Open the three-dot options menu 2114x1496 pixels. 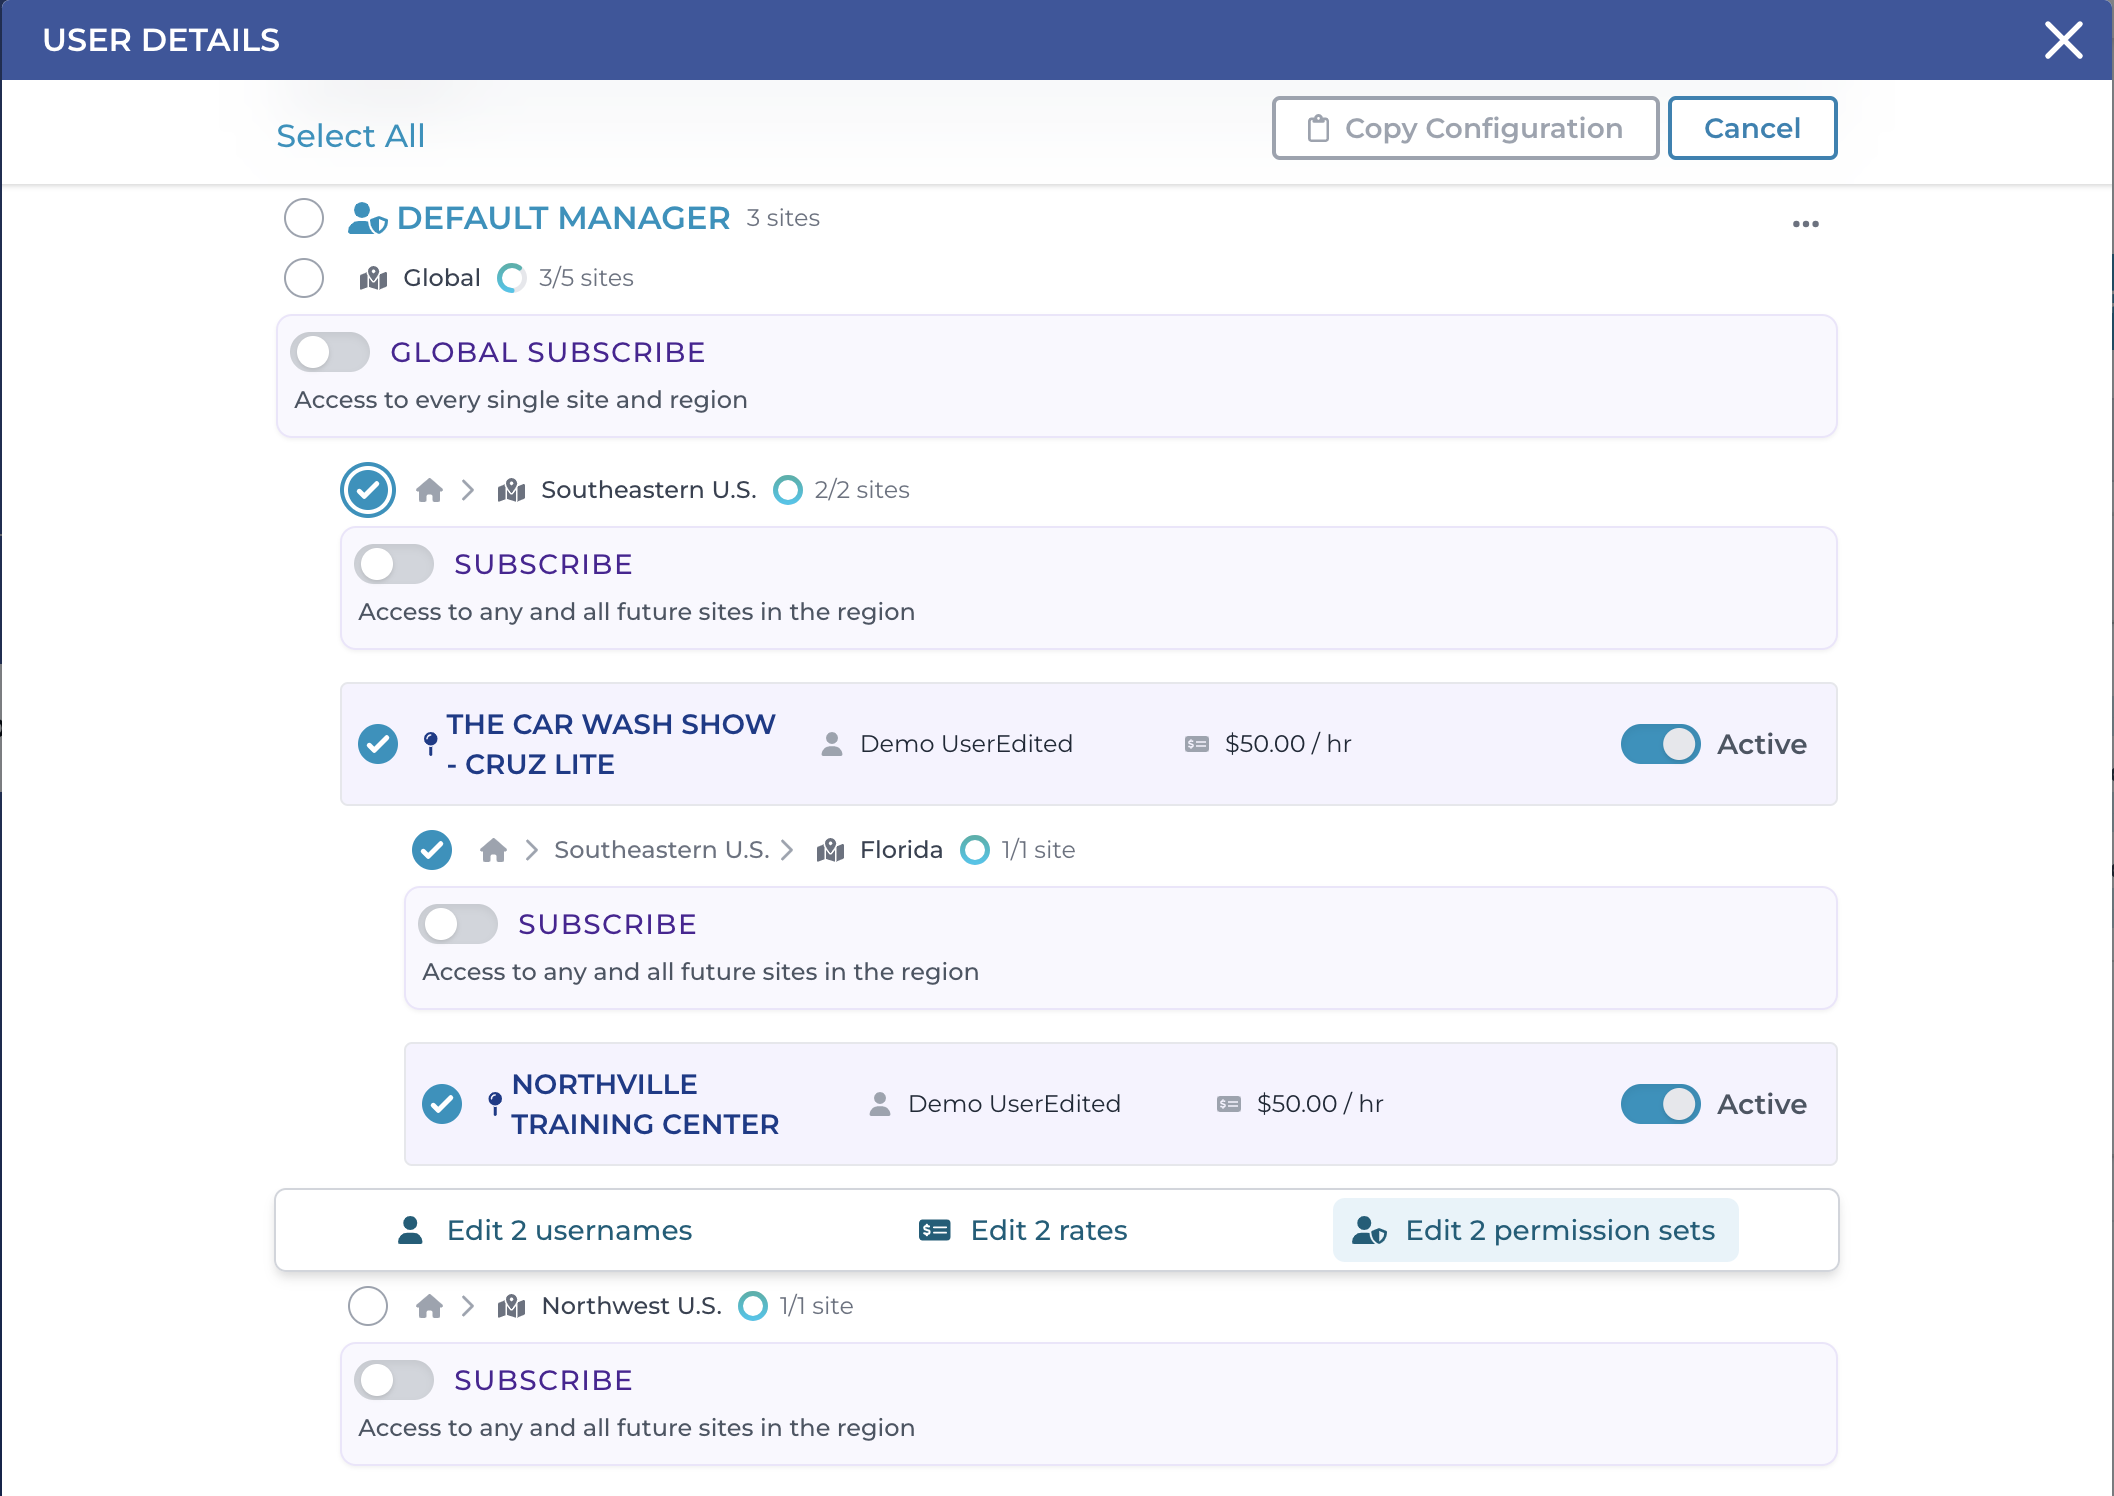point(1805,223)
